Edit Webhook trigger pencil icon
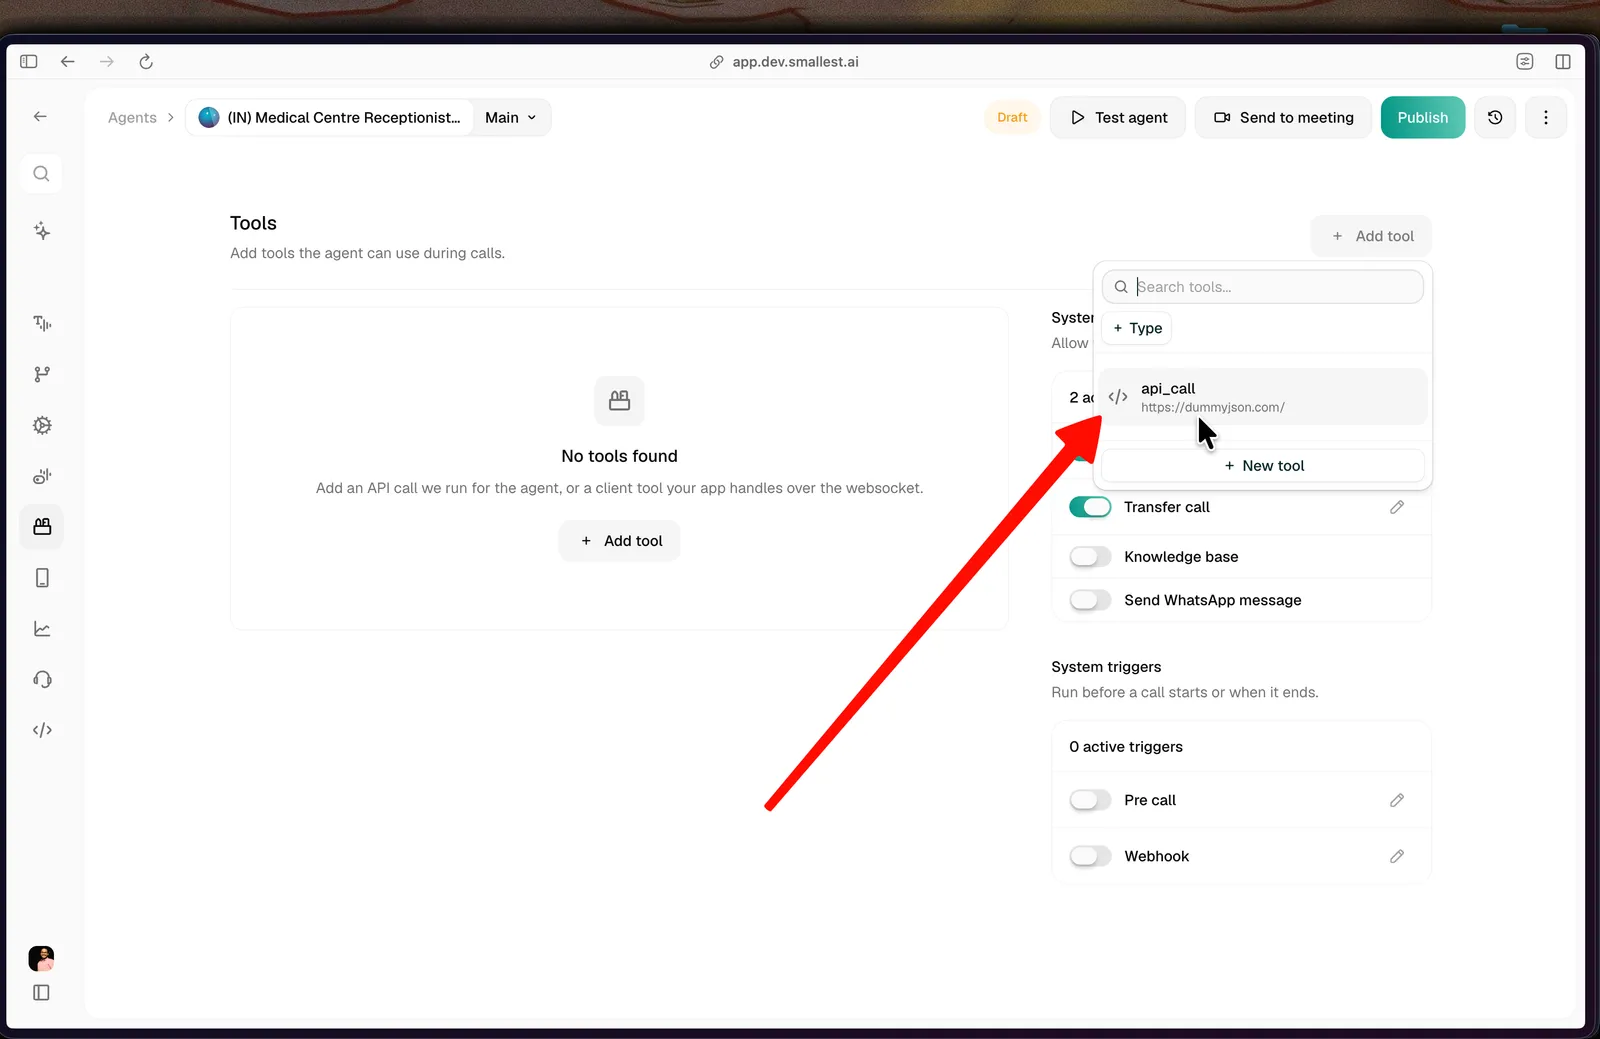 pos(1397,856)
